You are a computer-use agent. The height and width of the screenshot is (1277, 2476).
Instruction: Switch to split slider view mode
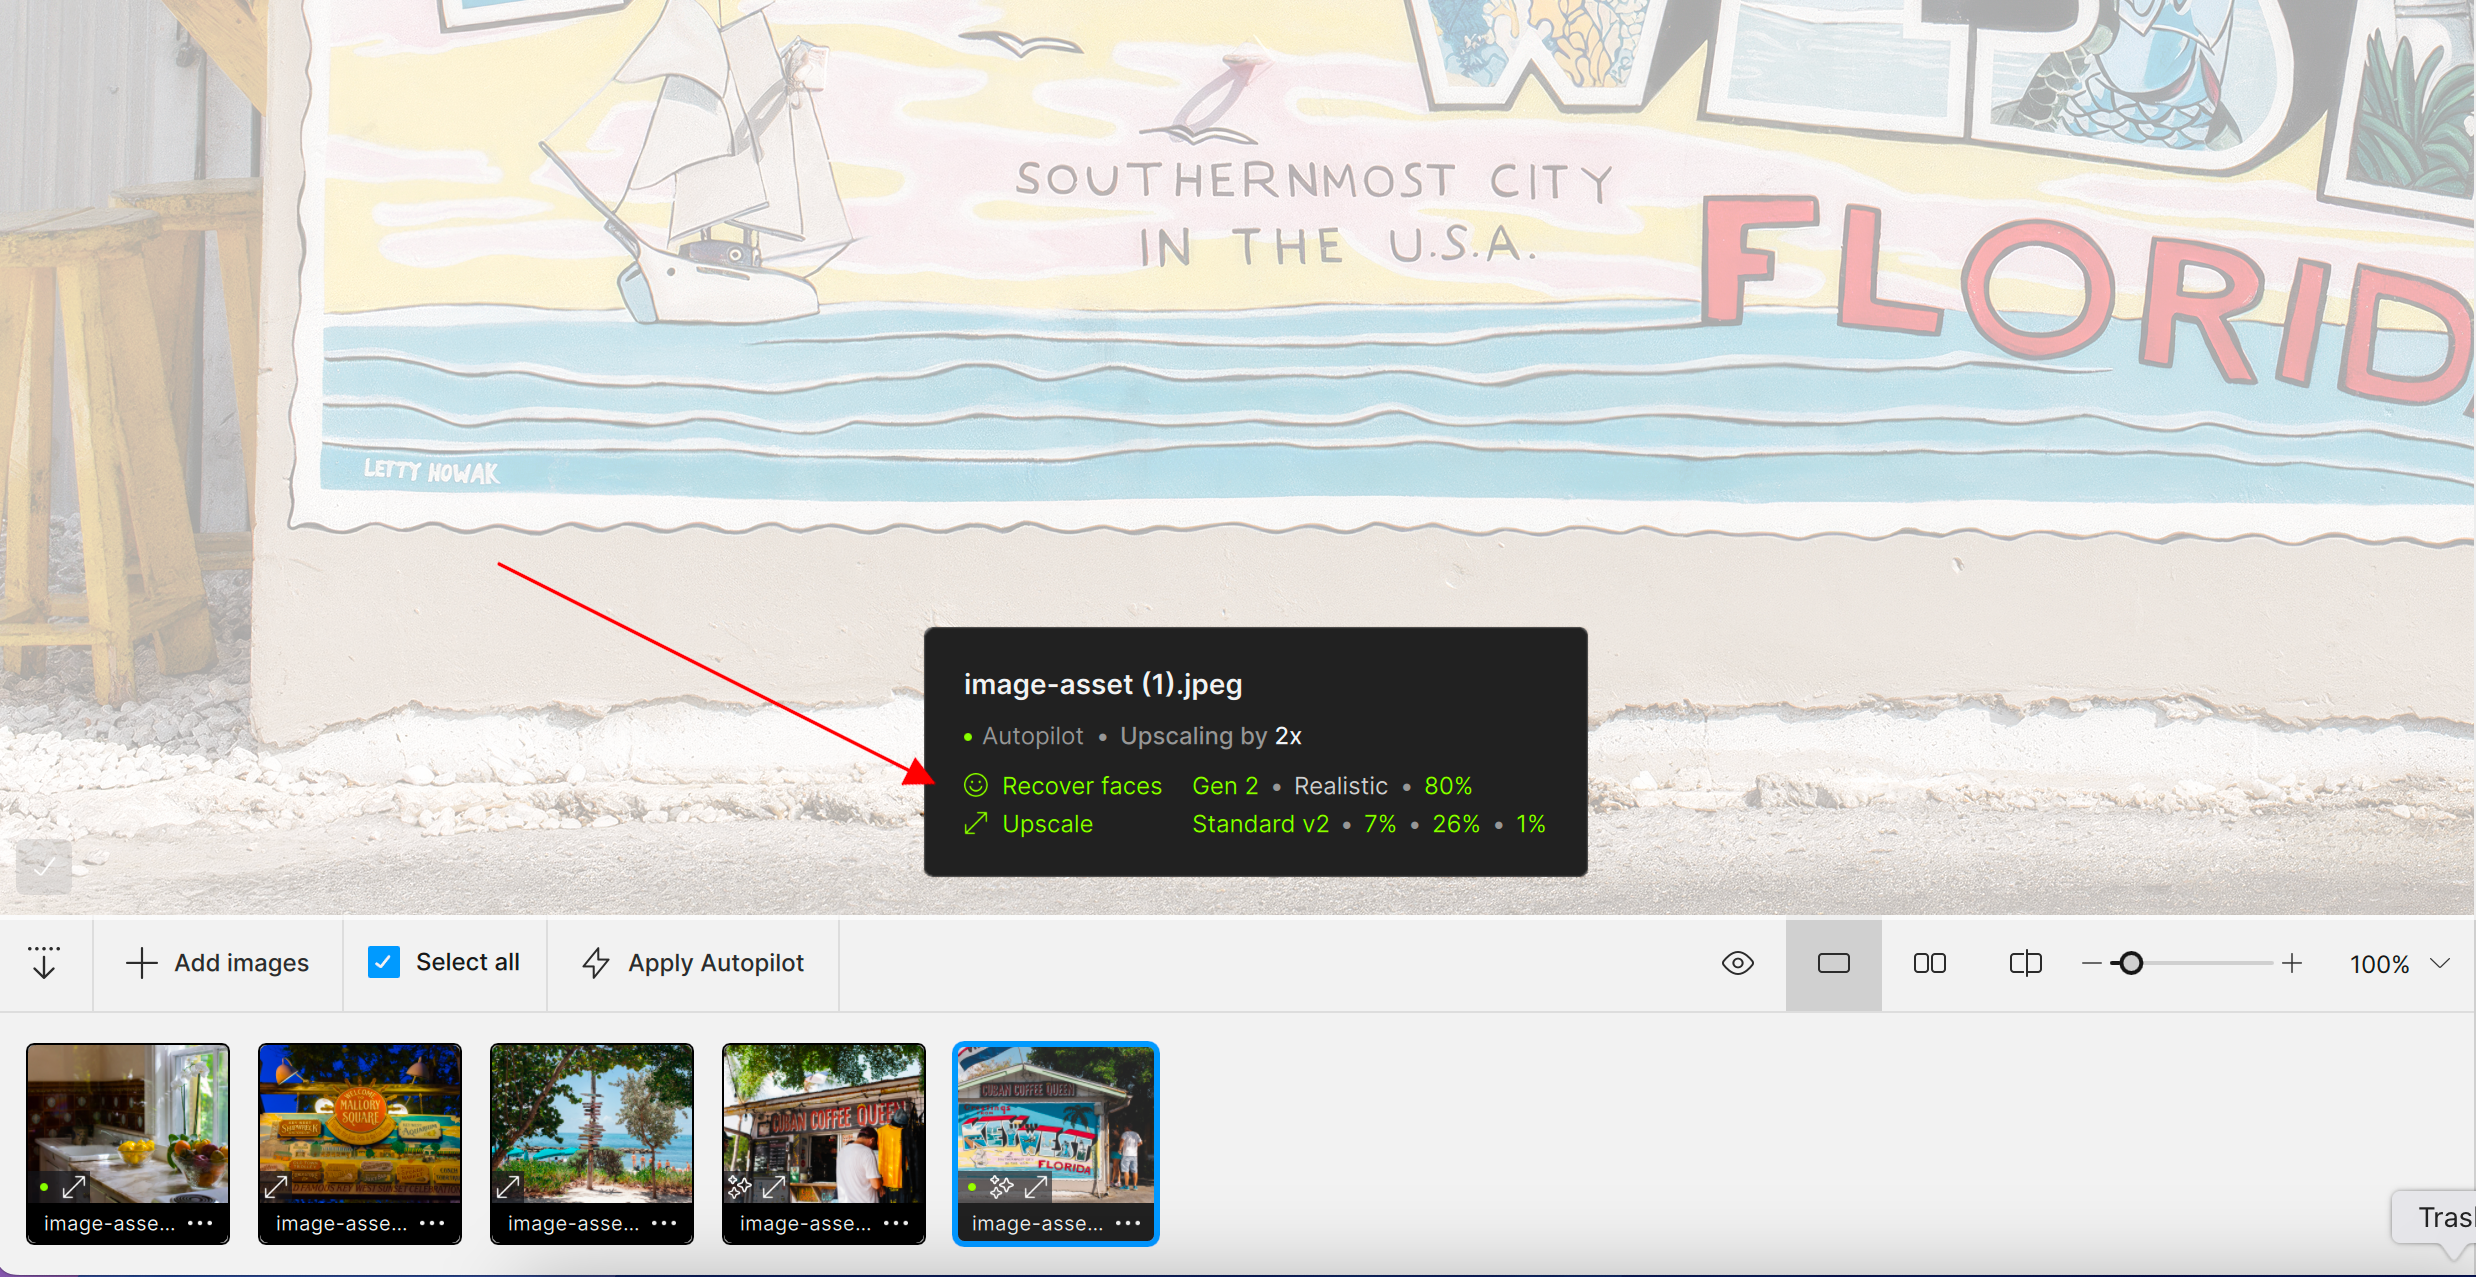coord(2025,963)
